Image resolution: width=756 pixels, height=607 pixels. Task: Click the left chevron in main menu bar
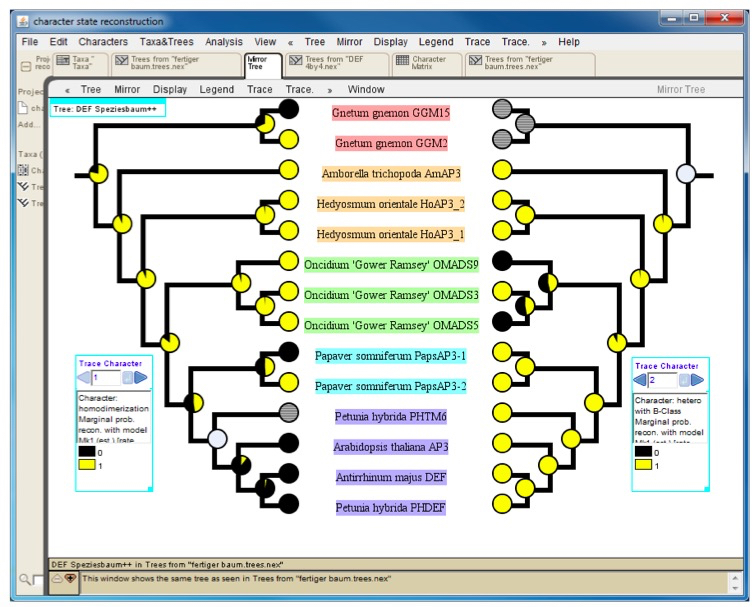click(290, 42)
